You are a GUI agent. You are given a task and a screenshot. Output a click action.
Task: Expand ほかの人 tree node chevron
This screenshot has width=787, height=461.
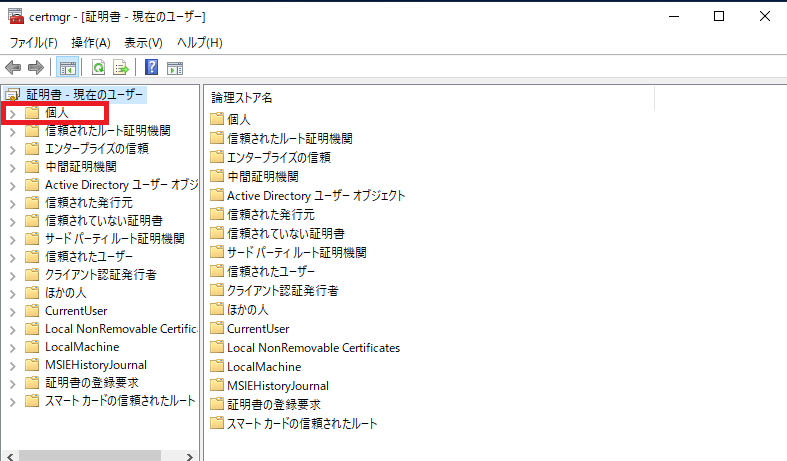(x=13, y=294)
